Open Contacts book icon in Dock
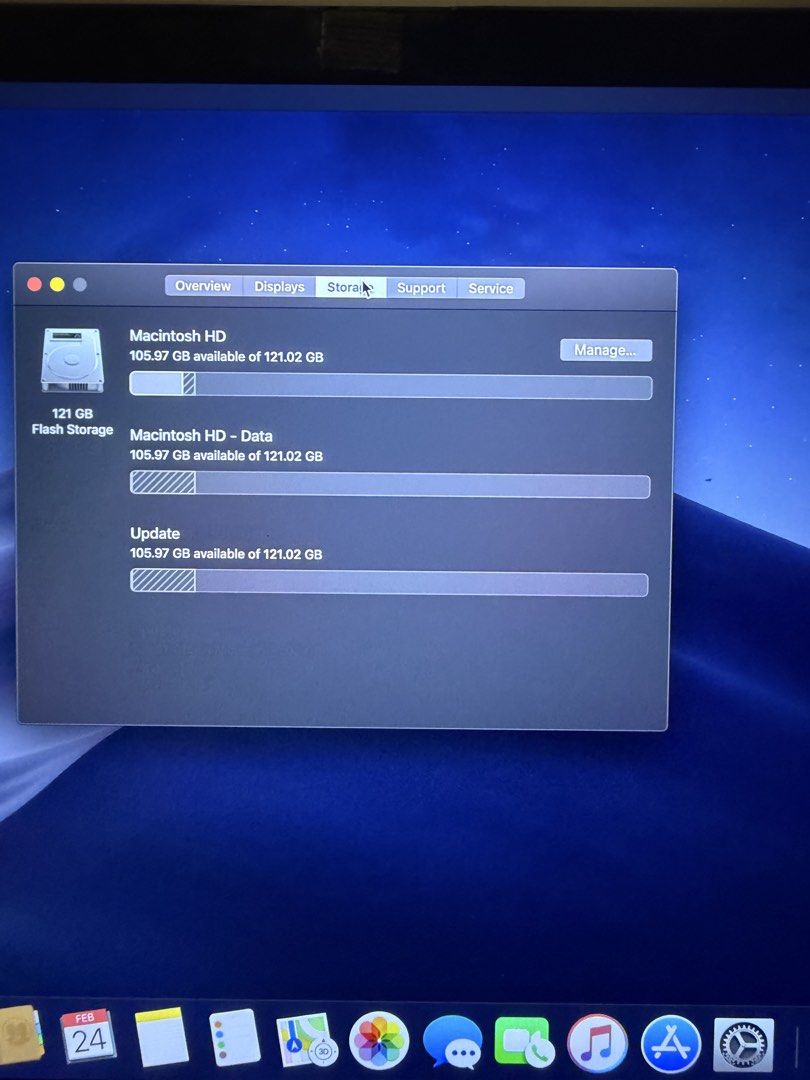The image size is (810, 1080). pos(21,1035)
